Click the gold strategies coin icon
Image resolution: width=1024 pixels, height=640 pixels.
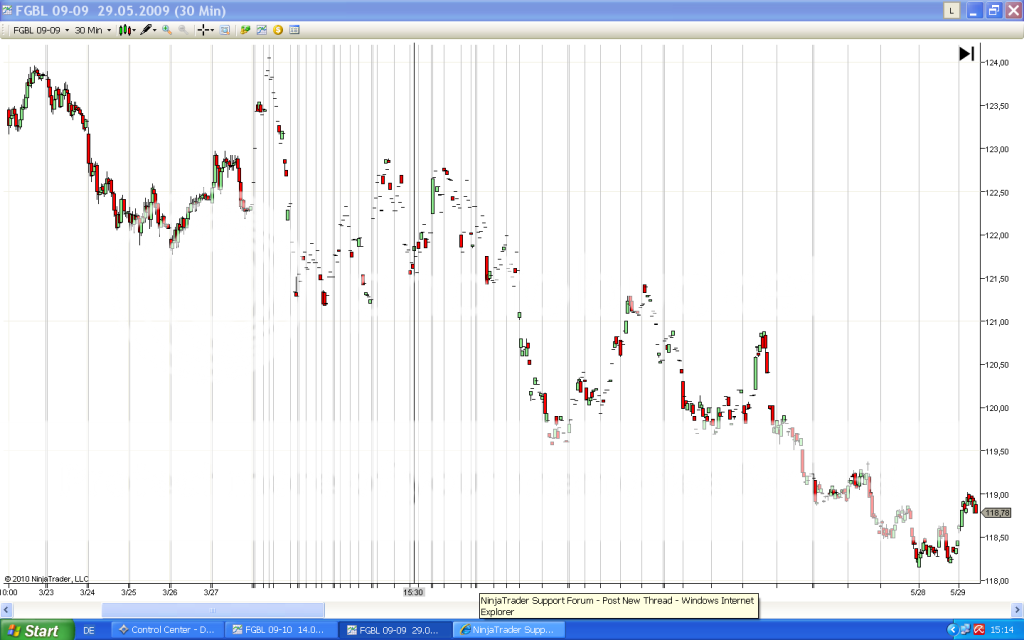coord(277,30)
